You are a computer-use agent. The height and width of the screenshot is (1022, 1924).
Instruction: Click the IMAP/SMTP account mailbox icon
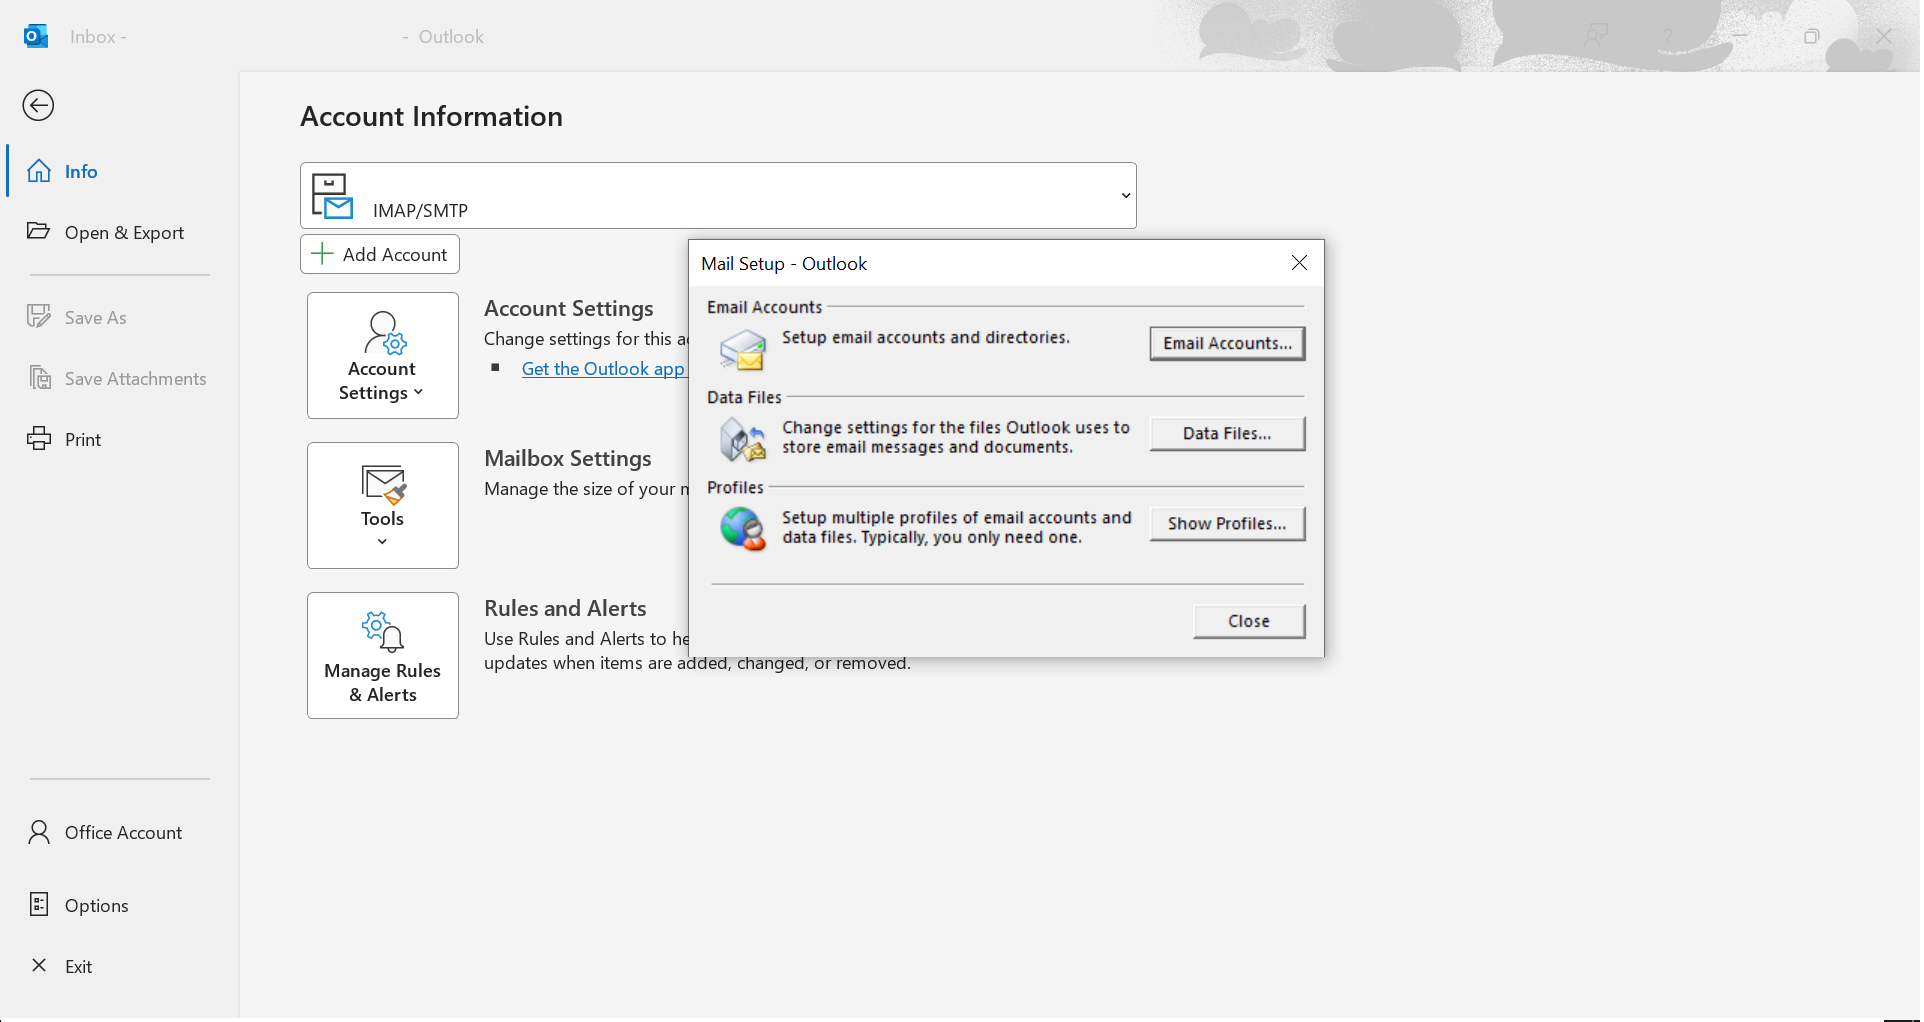[x=332, y=196]
